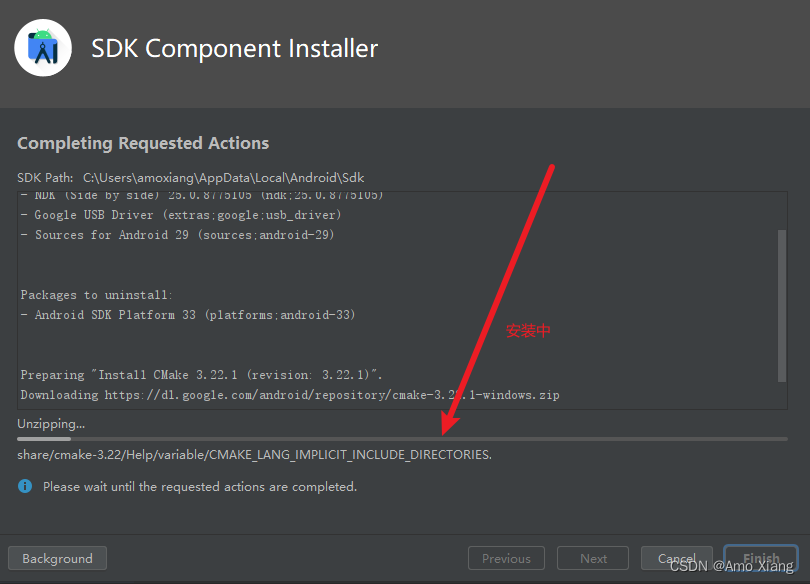Send the installation to Background
810x584 pixels.
tap(57, 558)
